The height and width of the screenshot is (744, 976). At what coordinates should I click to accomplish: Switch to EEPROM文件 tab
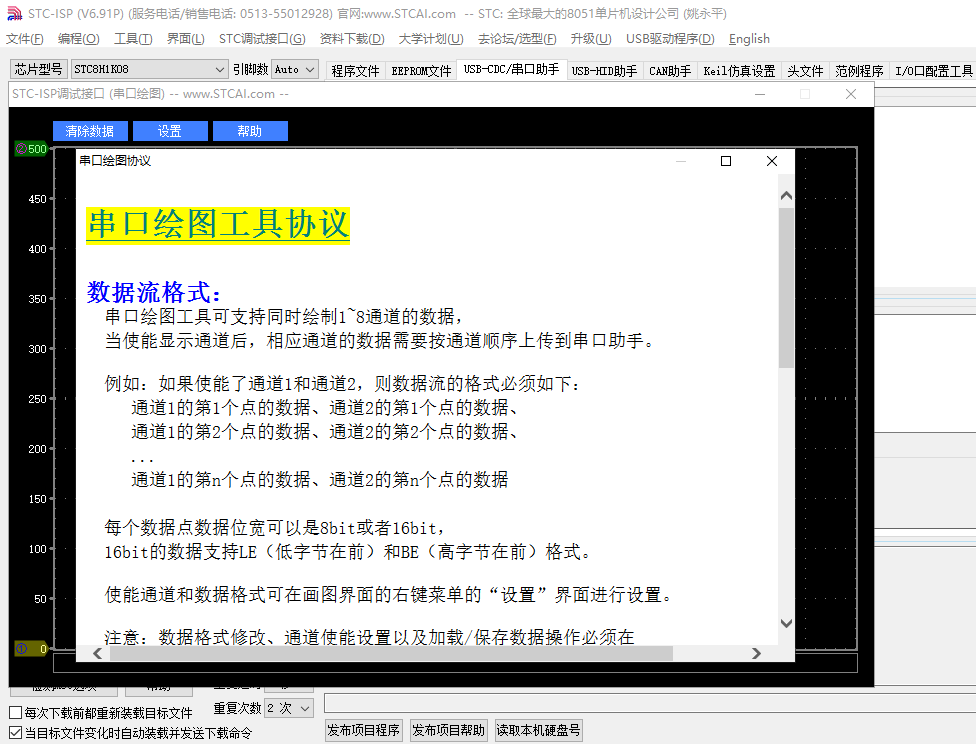click(x=421, y=71)
